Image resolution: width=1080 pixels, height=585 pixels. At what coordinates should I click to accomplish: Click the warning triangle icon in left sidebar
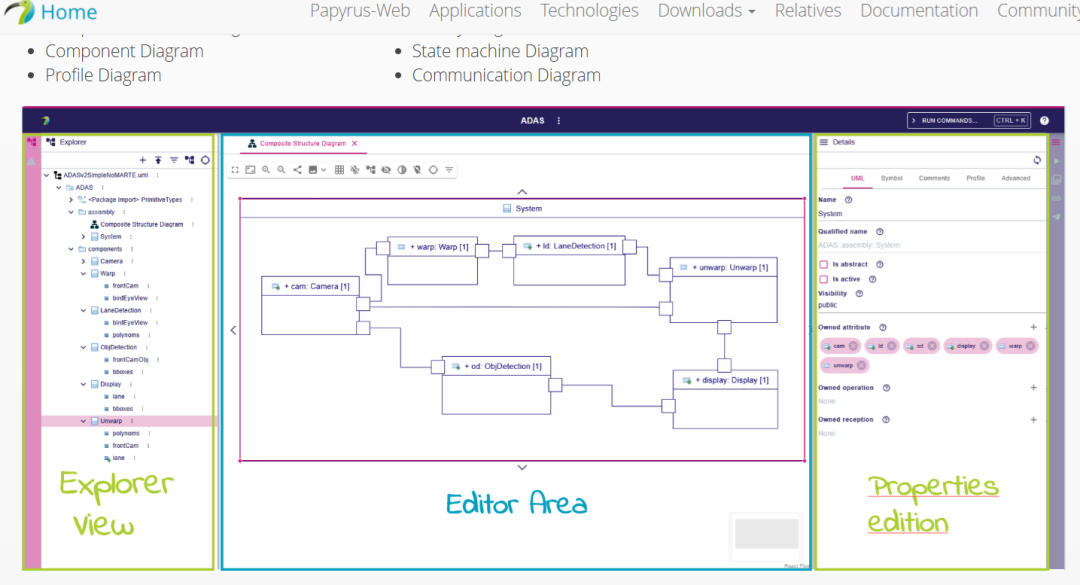click(32, 161)
